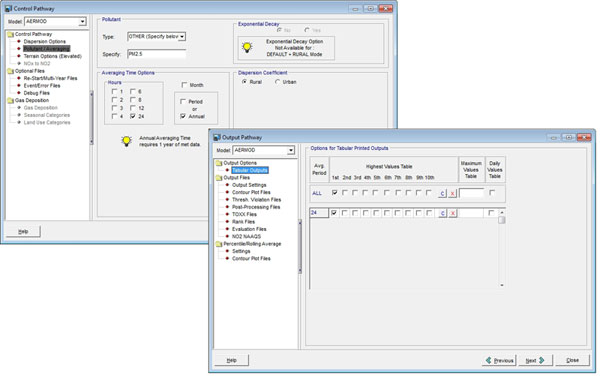Screen dimensions: 600x378
Task: Click the Optional Files folder icon
Action: click(x=10, y=71)
